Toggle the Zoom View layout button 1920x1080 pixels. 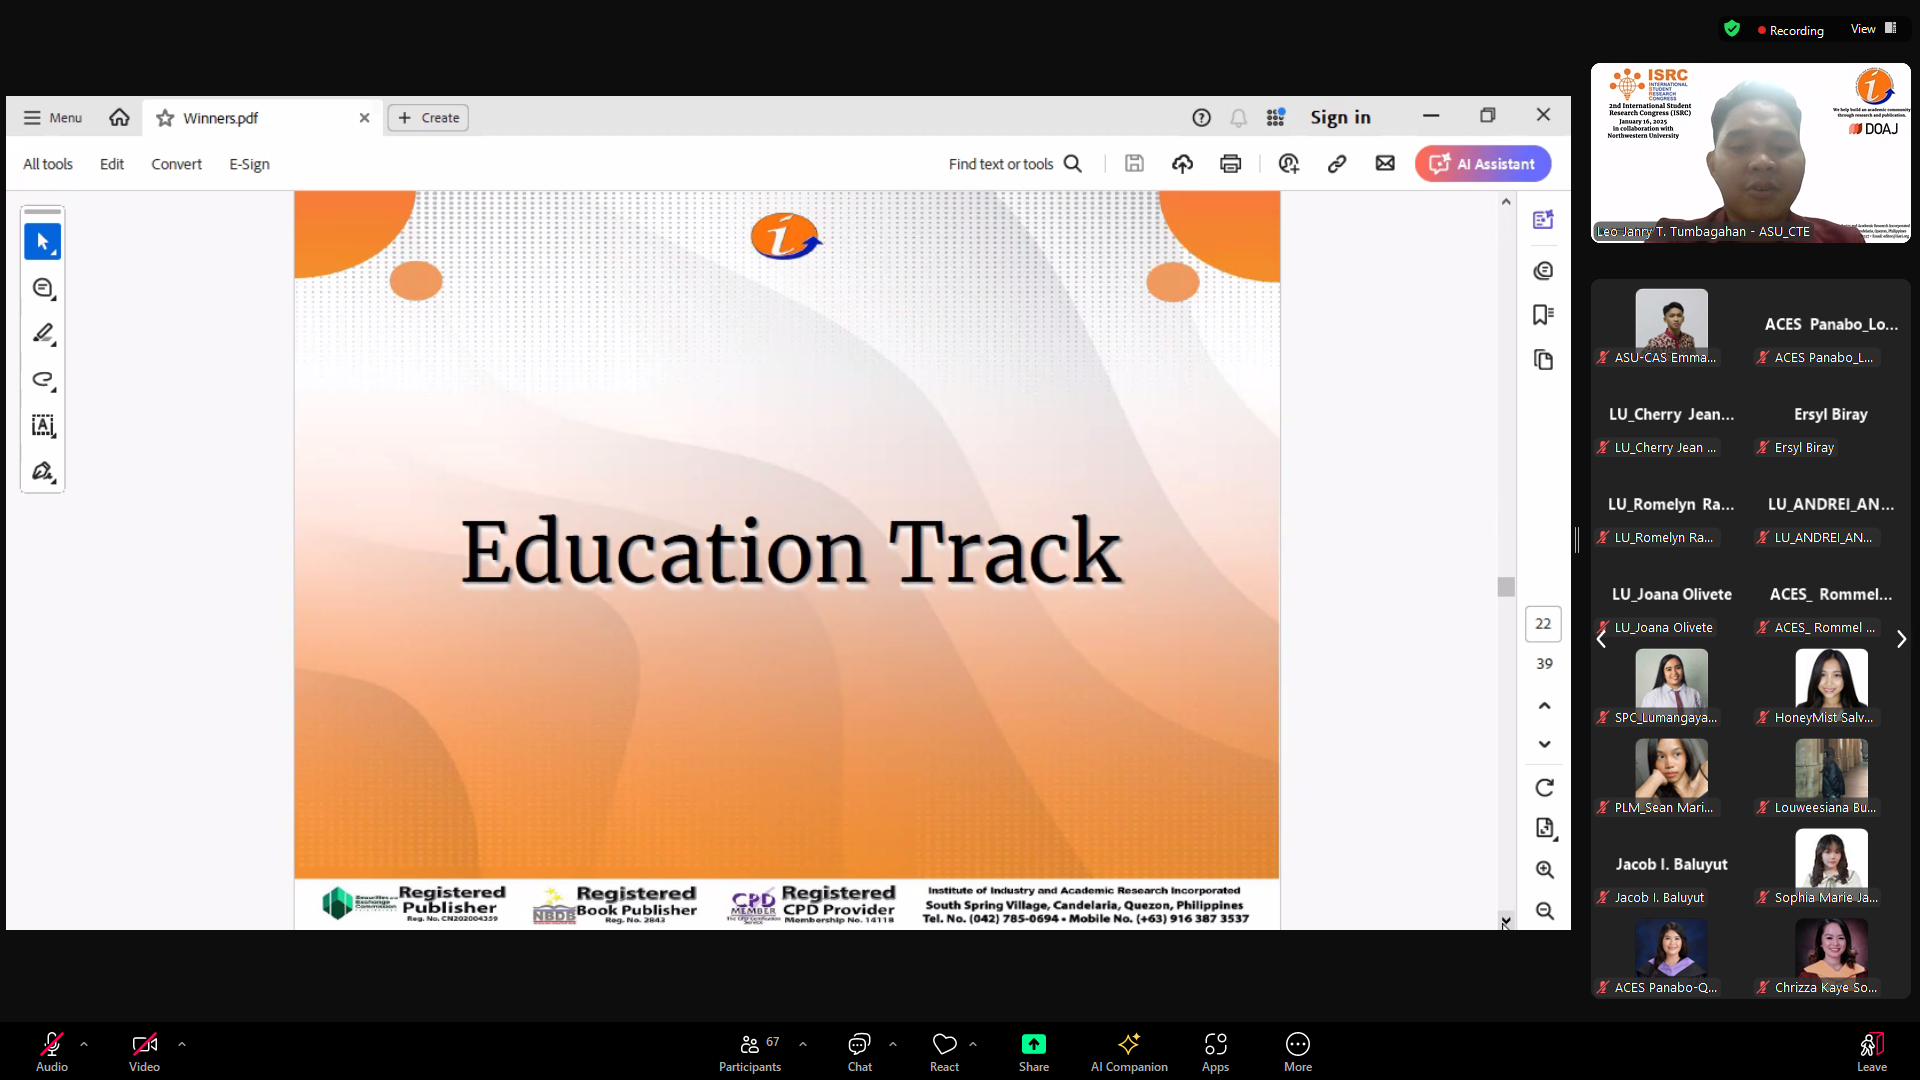coord(1872,29)
